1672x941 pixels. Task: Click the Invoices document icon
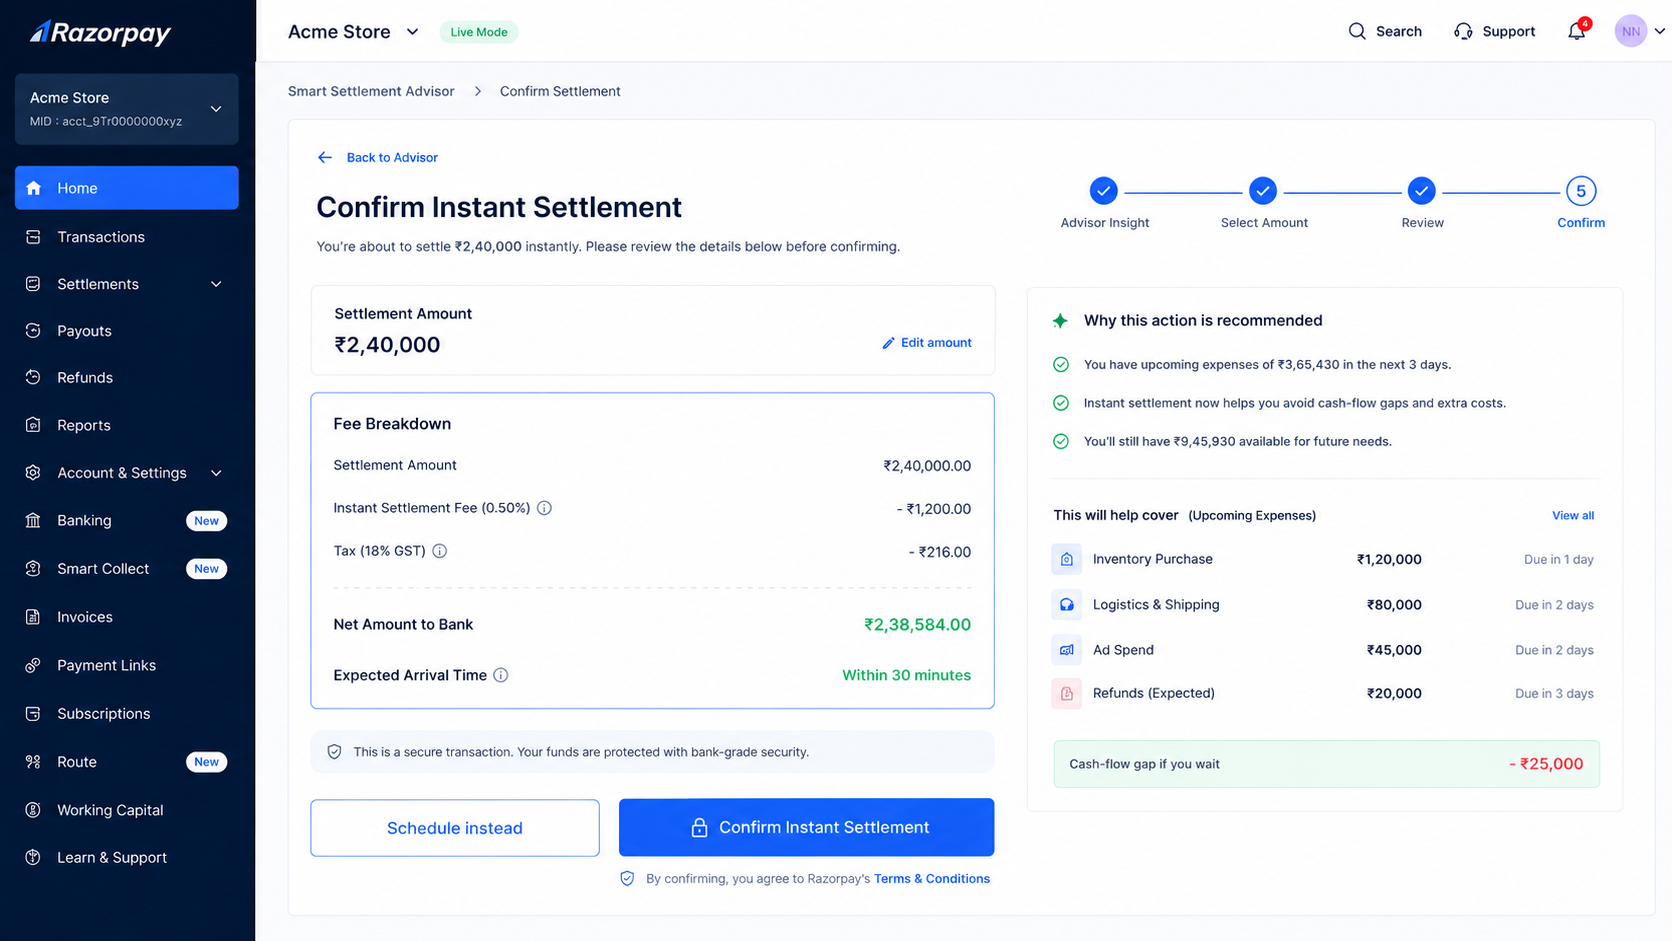point(33,617)
